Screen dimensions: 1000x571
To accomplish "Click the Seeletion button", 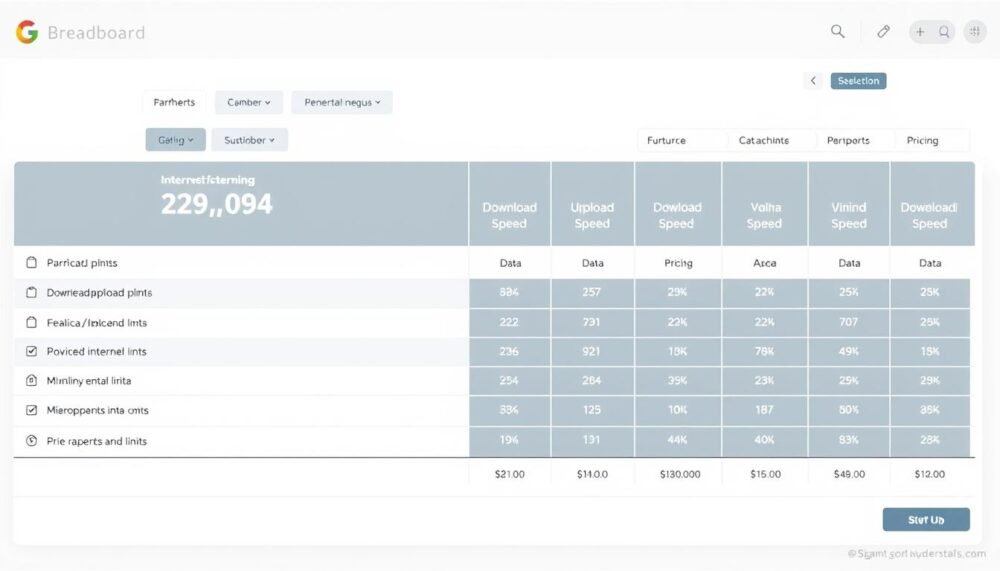I will coord(858,80).
